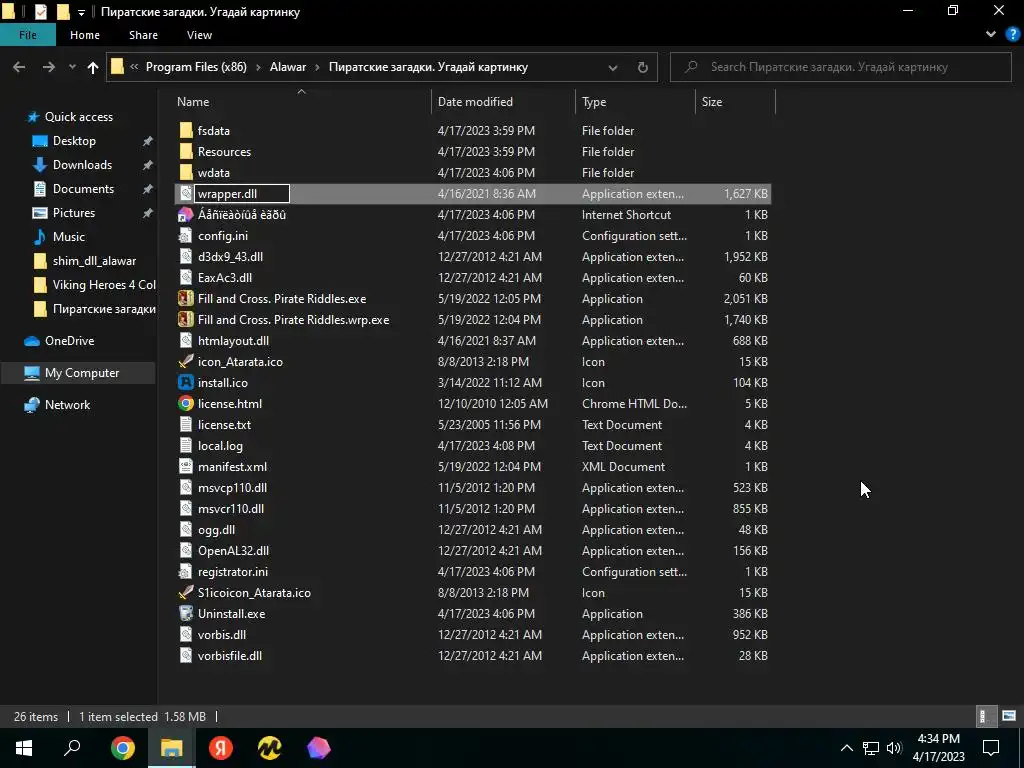Expand the ribbon chevron
Screen dimensions: 1024x768
coord(991,35)
